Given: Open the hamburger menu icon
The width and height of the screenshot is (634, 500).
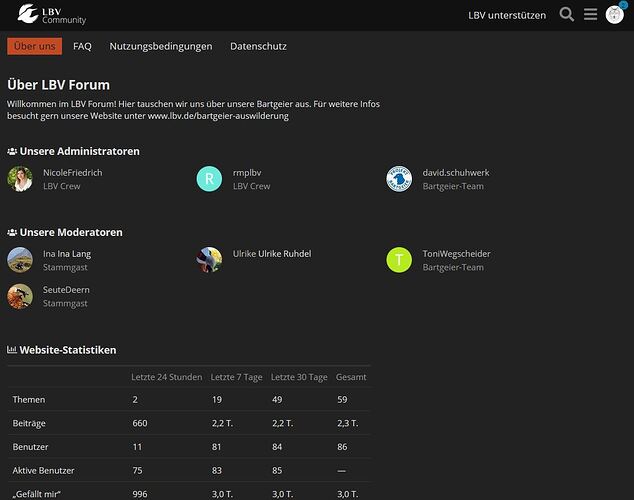Looking at the screenshot, I should 590,15.
